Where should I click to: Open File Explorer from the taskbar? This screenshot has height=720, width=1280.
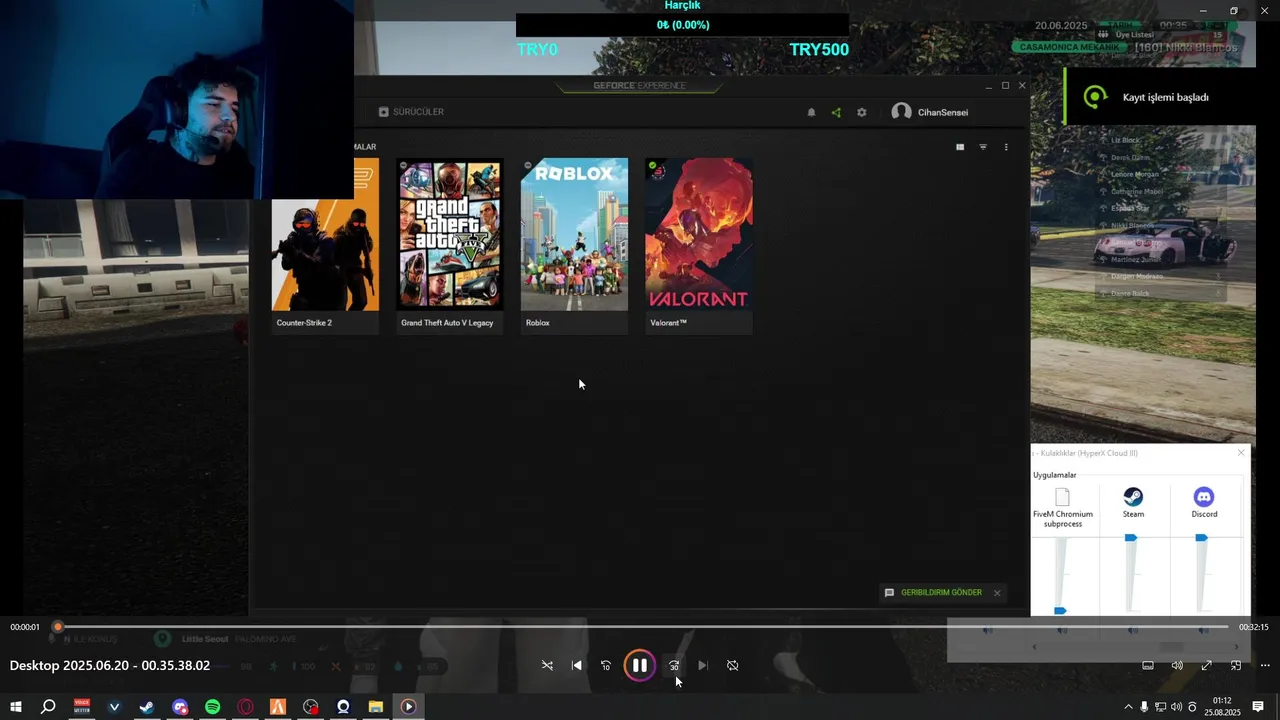(375, 707)
